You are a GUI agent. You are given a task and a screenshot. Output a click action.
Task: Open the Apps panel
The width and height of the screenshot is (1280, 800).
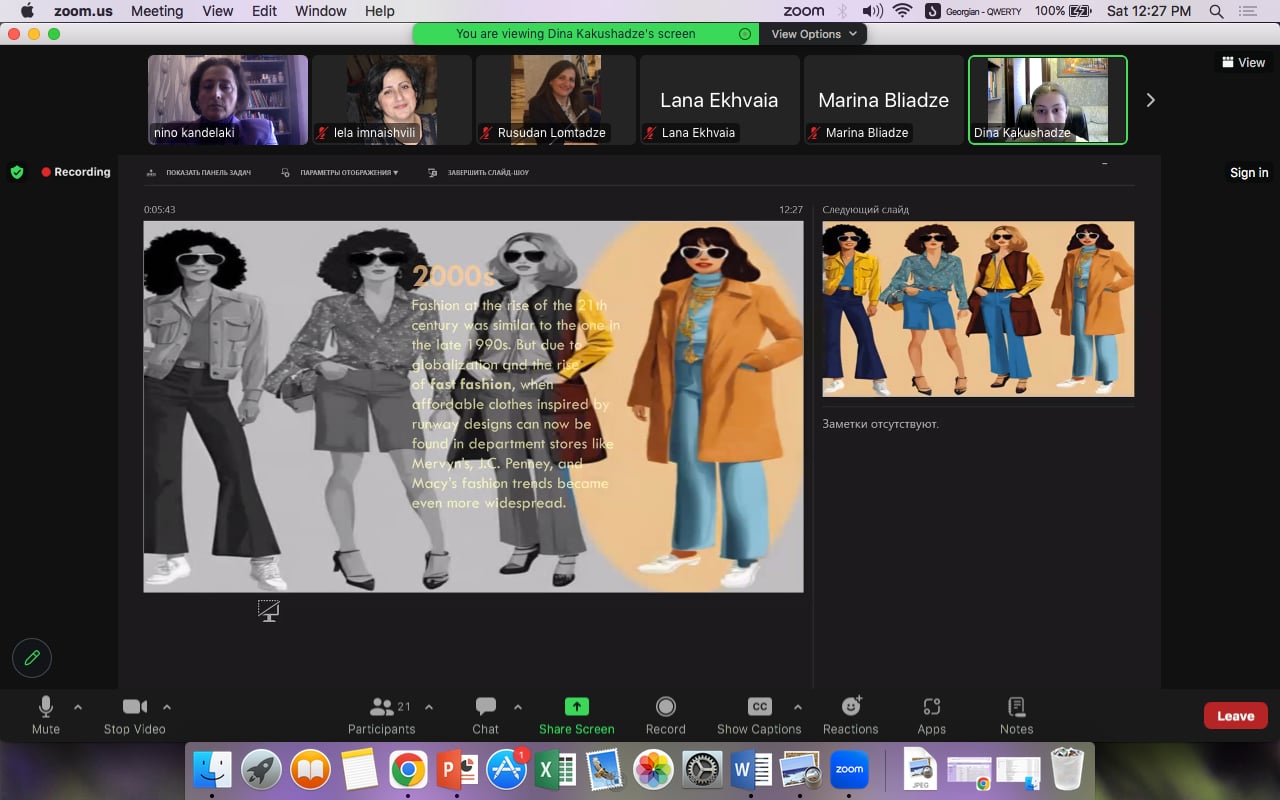coord(932,707)
